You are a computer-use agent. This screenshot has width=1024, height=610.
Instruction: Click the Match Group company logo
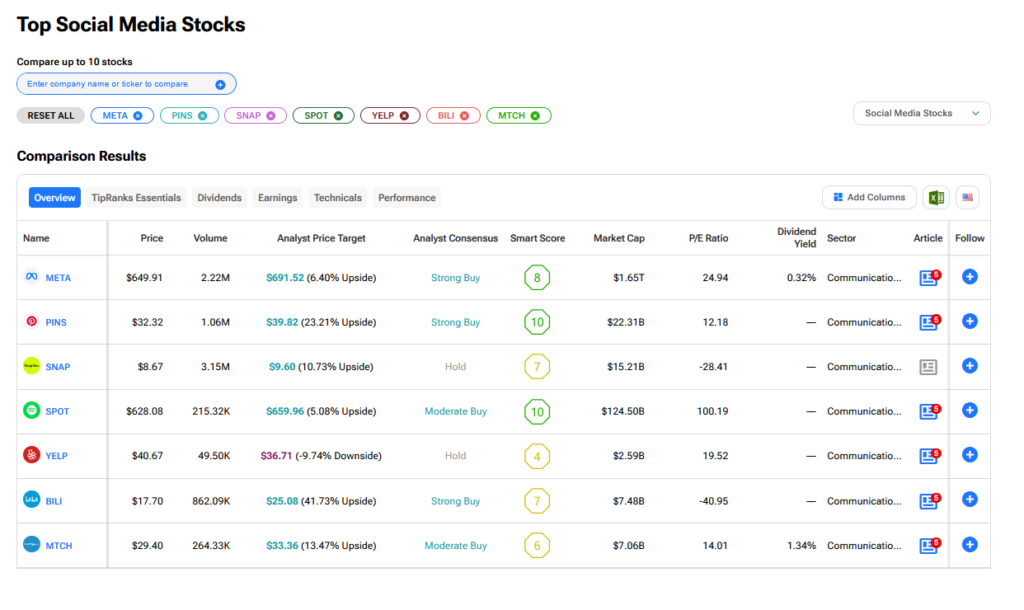pyautogui.click(x=31, y=544)
